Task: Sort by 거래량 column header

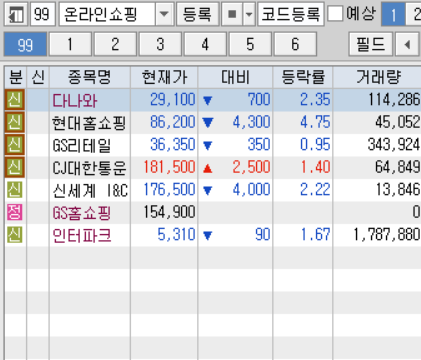Action: pyautogui.click(x=377, y=77)
